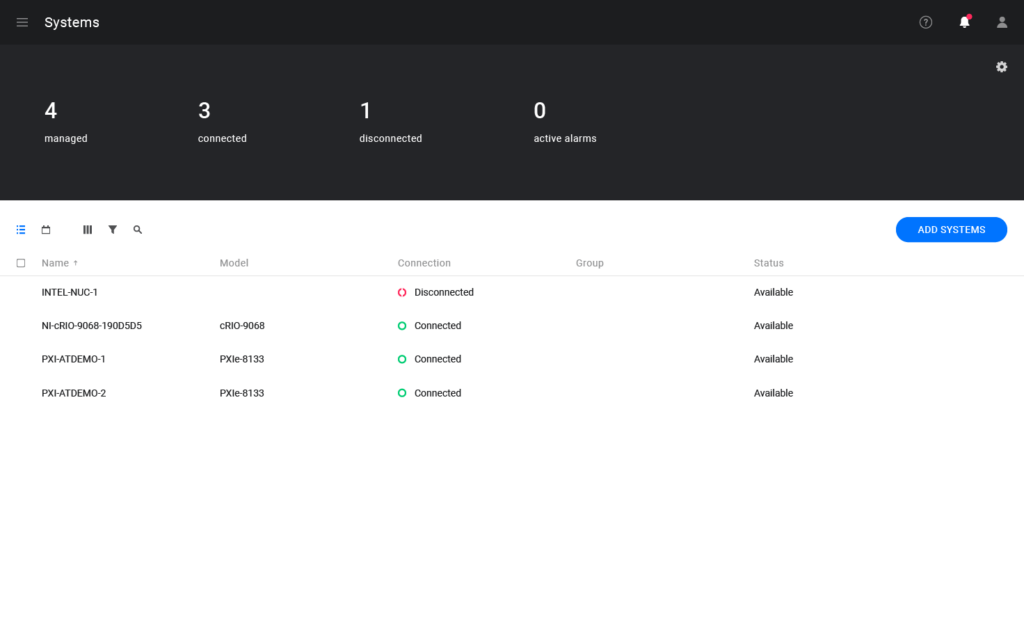The height and width of the screenshot is (640, 1024).
Task: Click the Disconnected text for INTEL-NUC-1
Action: (x=443, y=292)
